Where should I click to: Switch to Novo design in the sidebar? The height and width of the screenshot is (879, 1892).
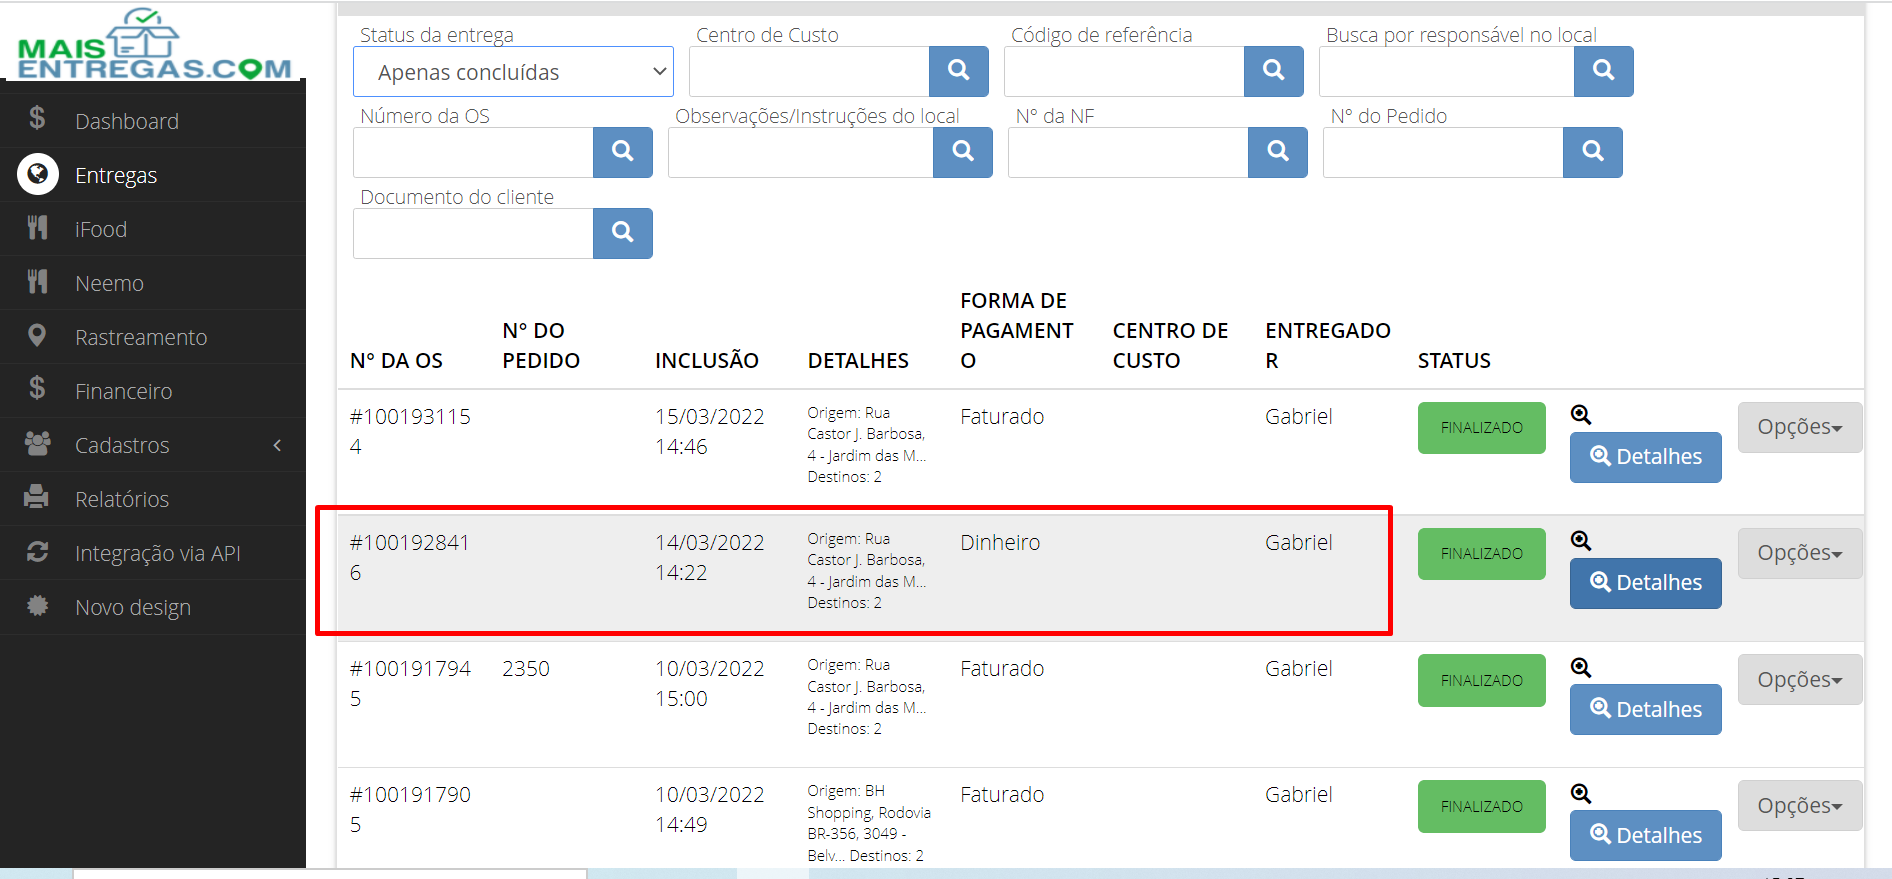pyautogui.click(x=153, y=607)
